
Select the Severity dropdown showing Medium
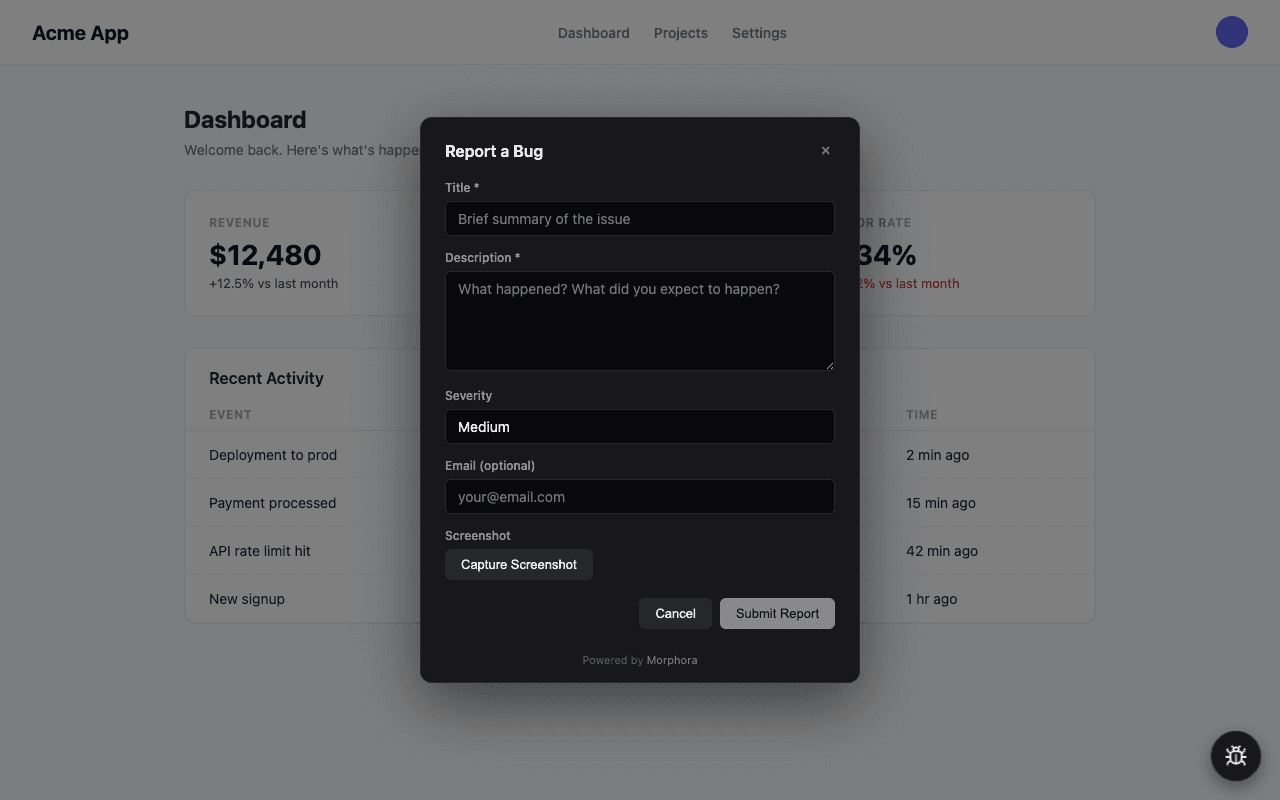639,427
